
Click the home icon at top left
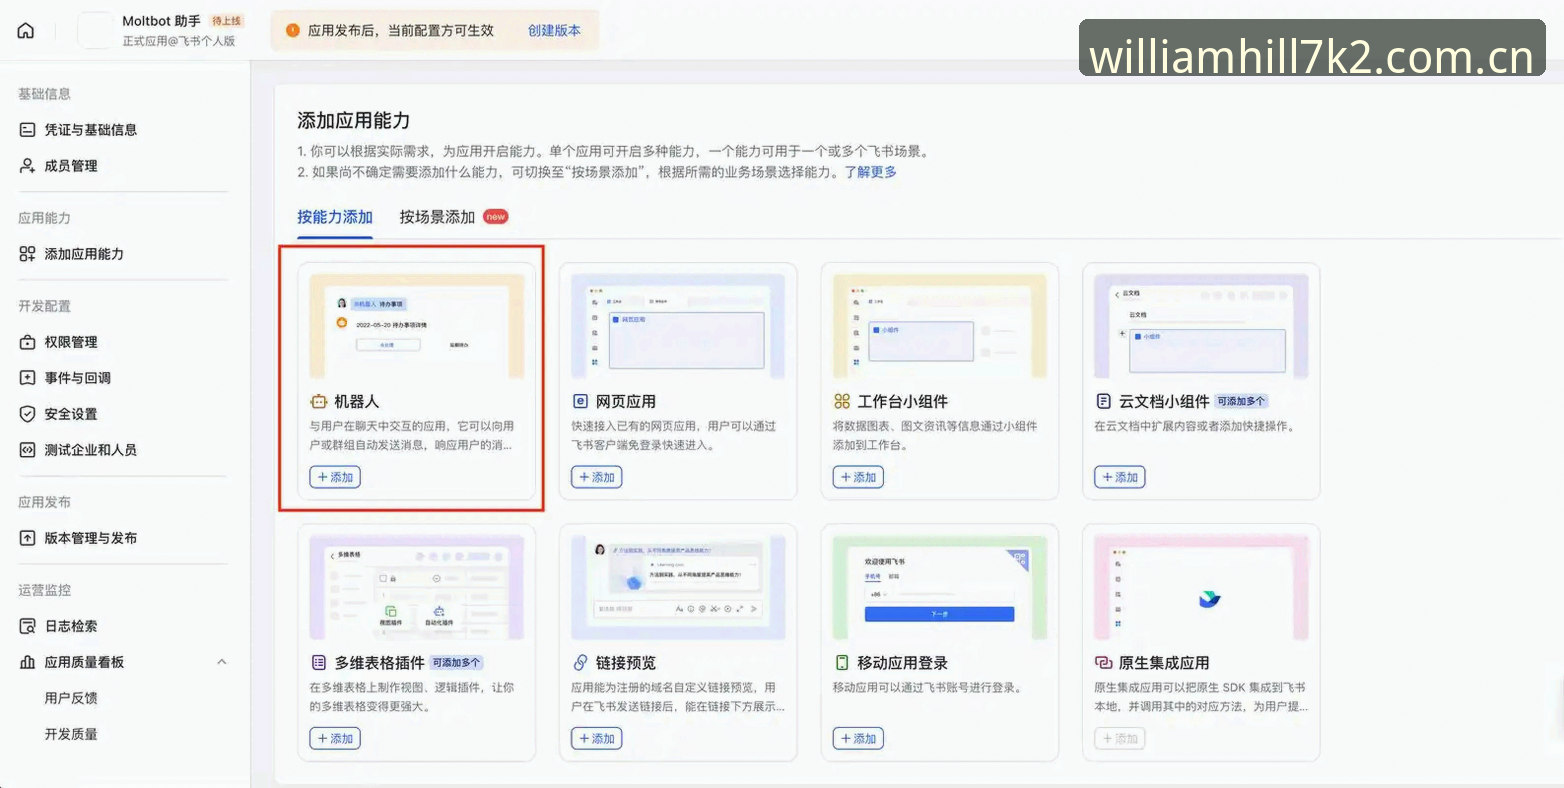[x=26, y=31]
